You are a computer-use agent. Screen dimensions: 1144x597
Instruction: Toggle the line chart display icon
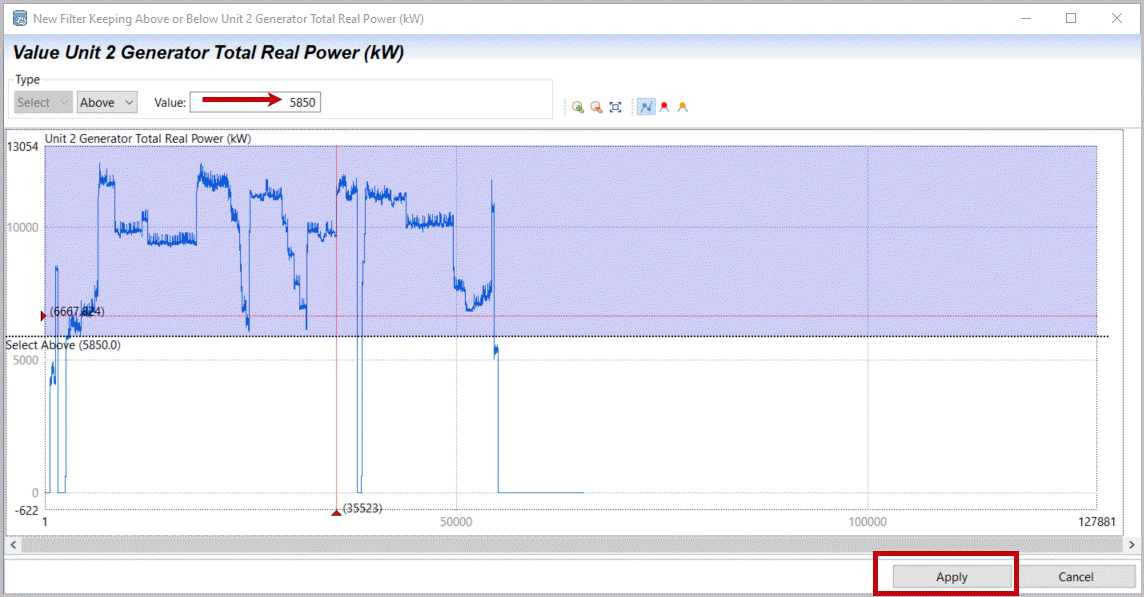click(x=646, y=107)
